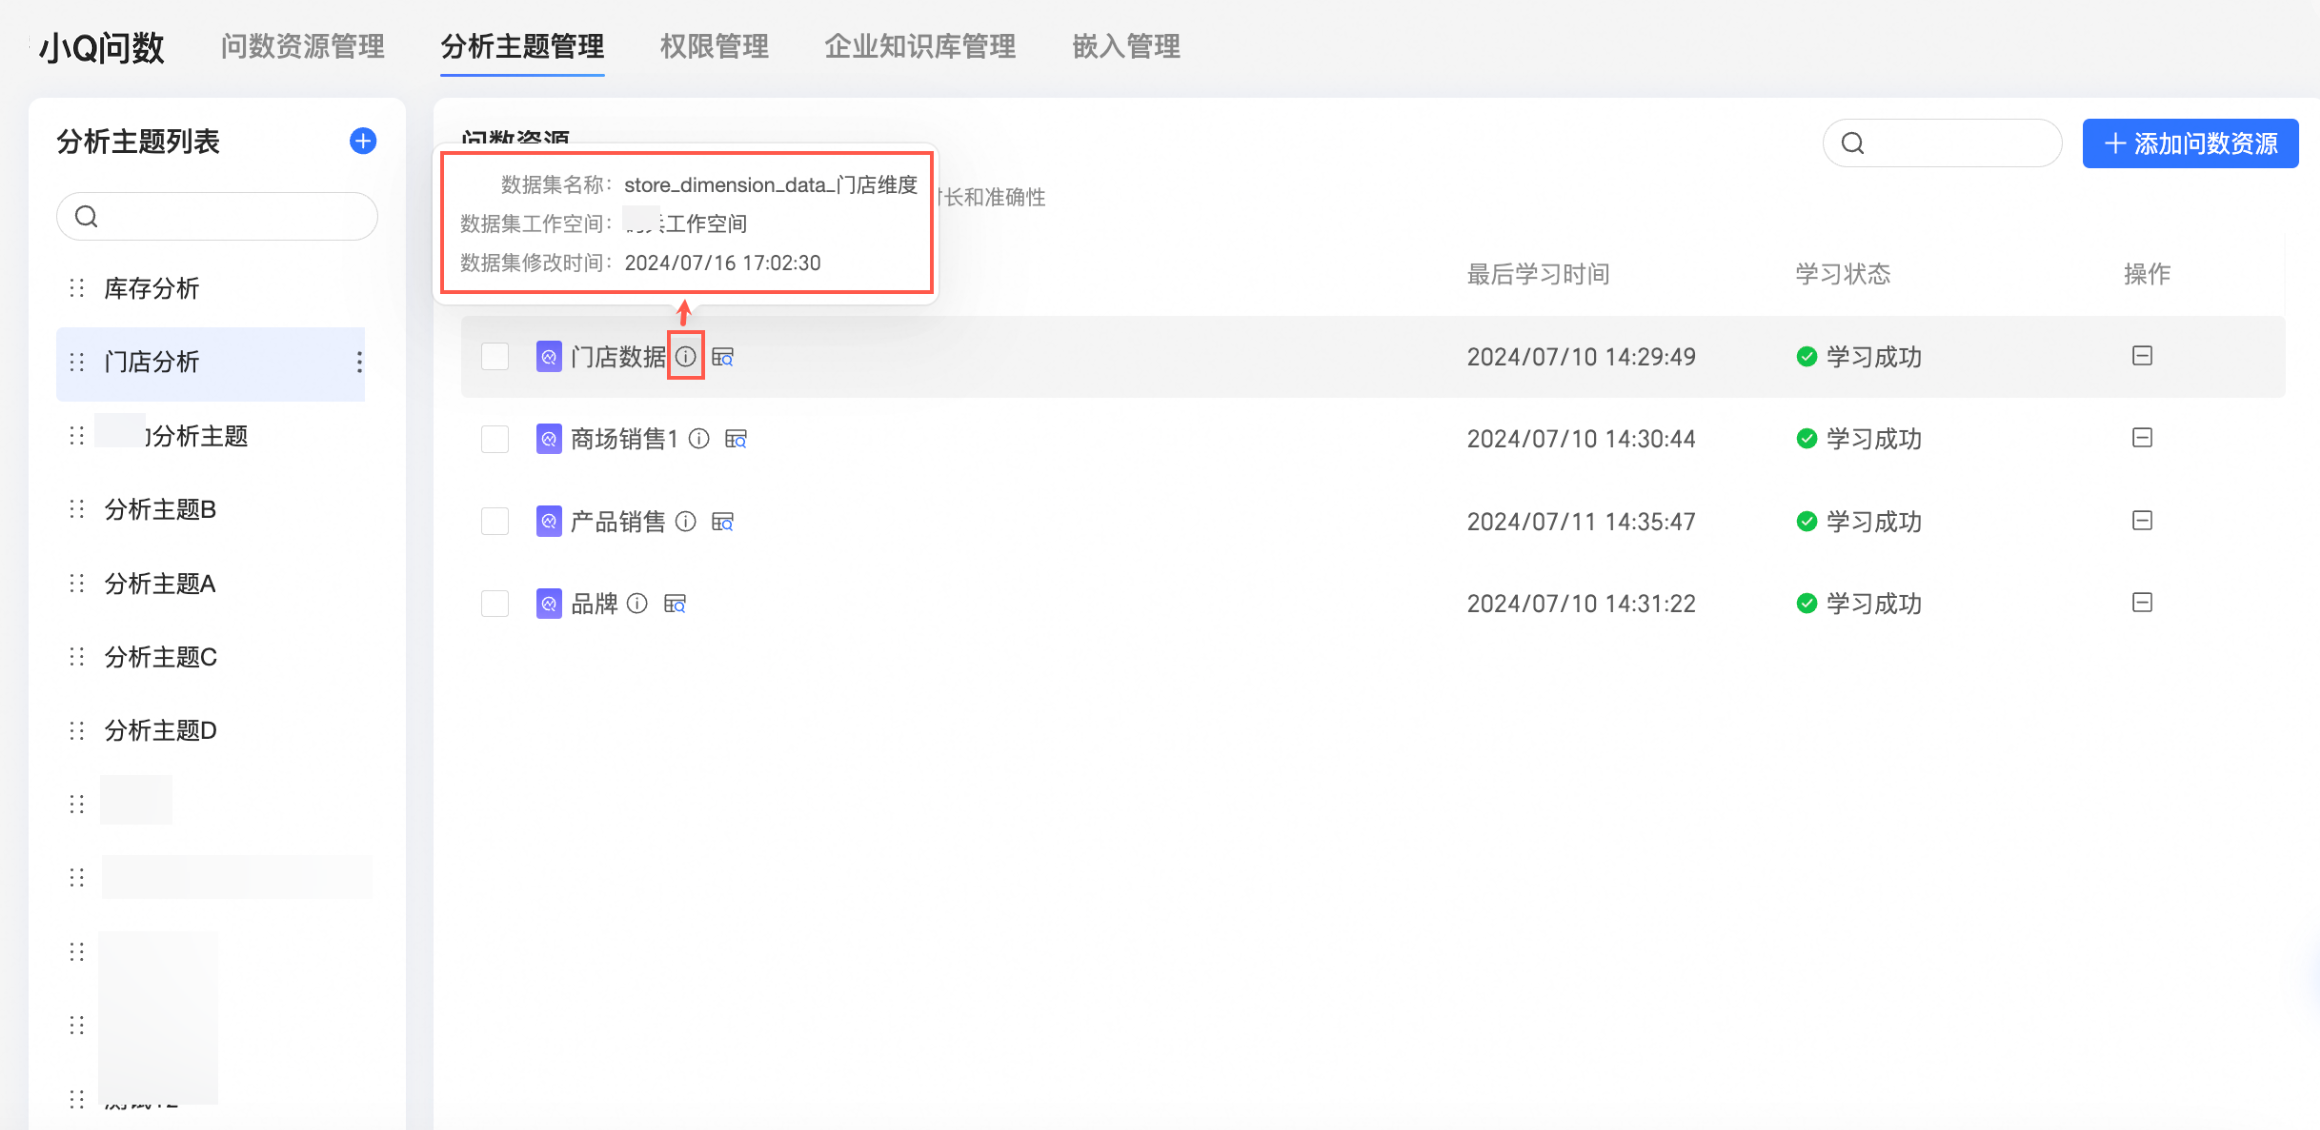Tick the checkbox for 门店数据

click(495, 357)
